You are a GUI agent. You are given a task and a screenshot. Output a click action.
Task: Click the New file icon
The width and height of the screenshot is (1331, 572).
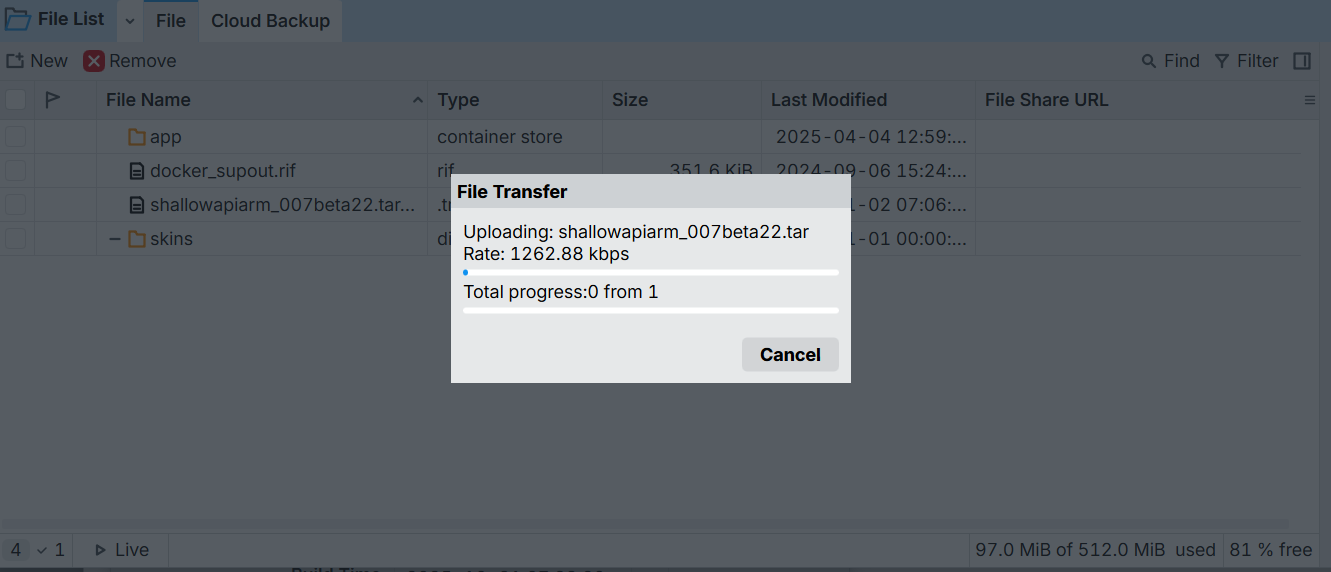15,61
